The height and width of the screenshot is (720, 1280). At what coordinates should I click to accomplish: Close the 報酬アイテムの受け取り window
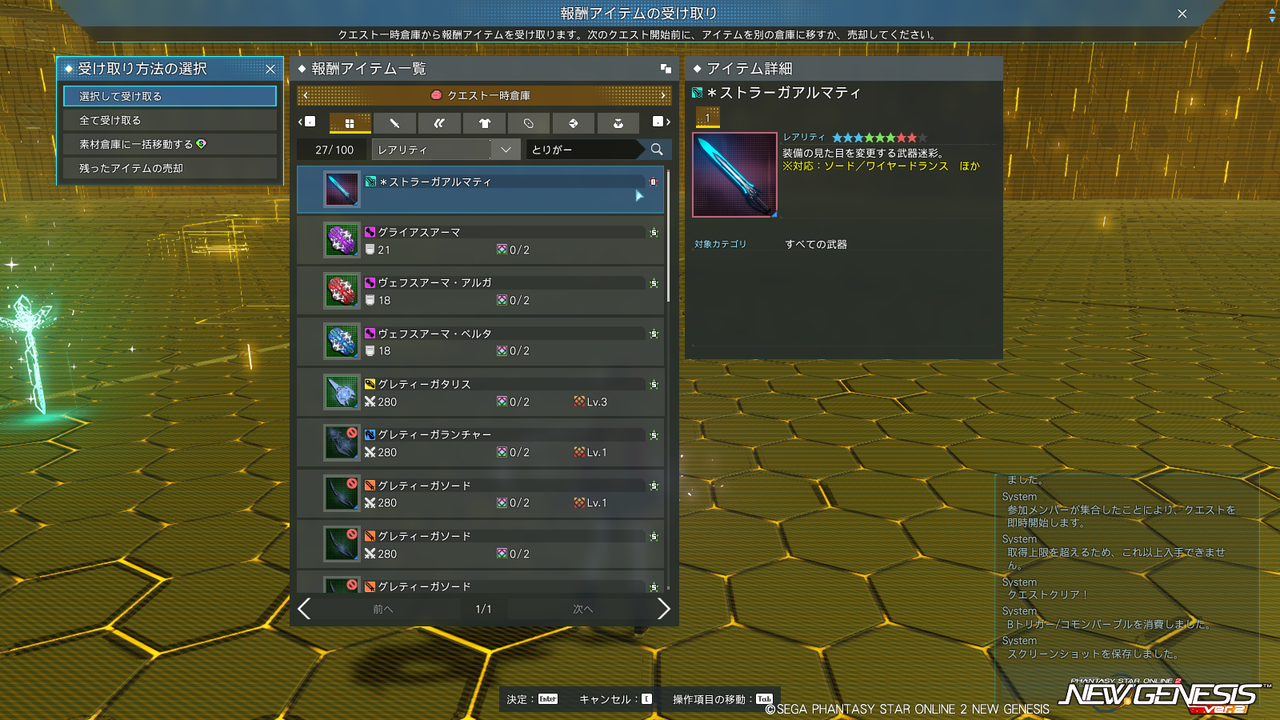(1182, 14)
